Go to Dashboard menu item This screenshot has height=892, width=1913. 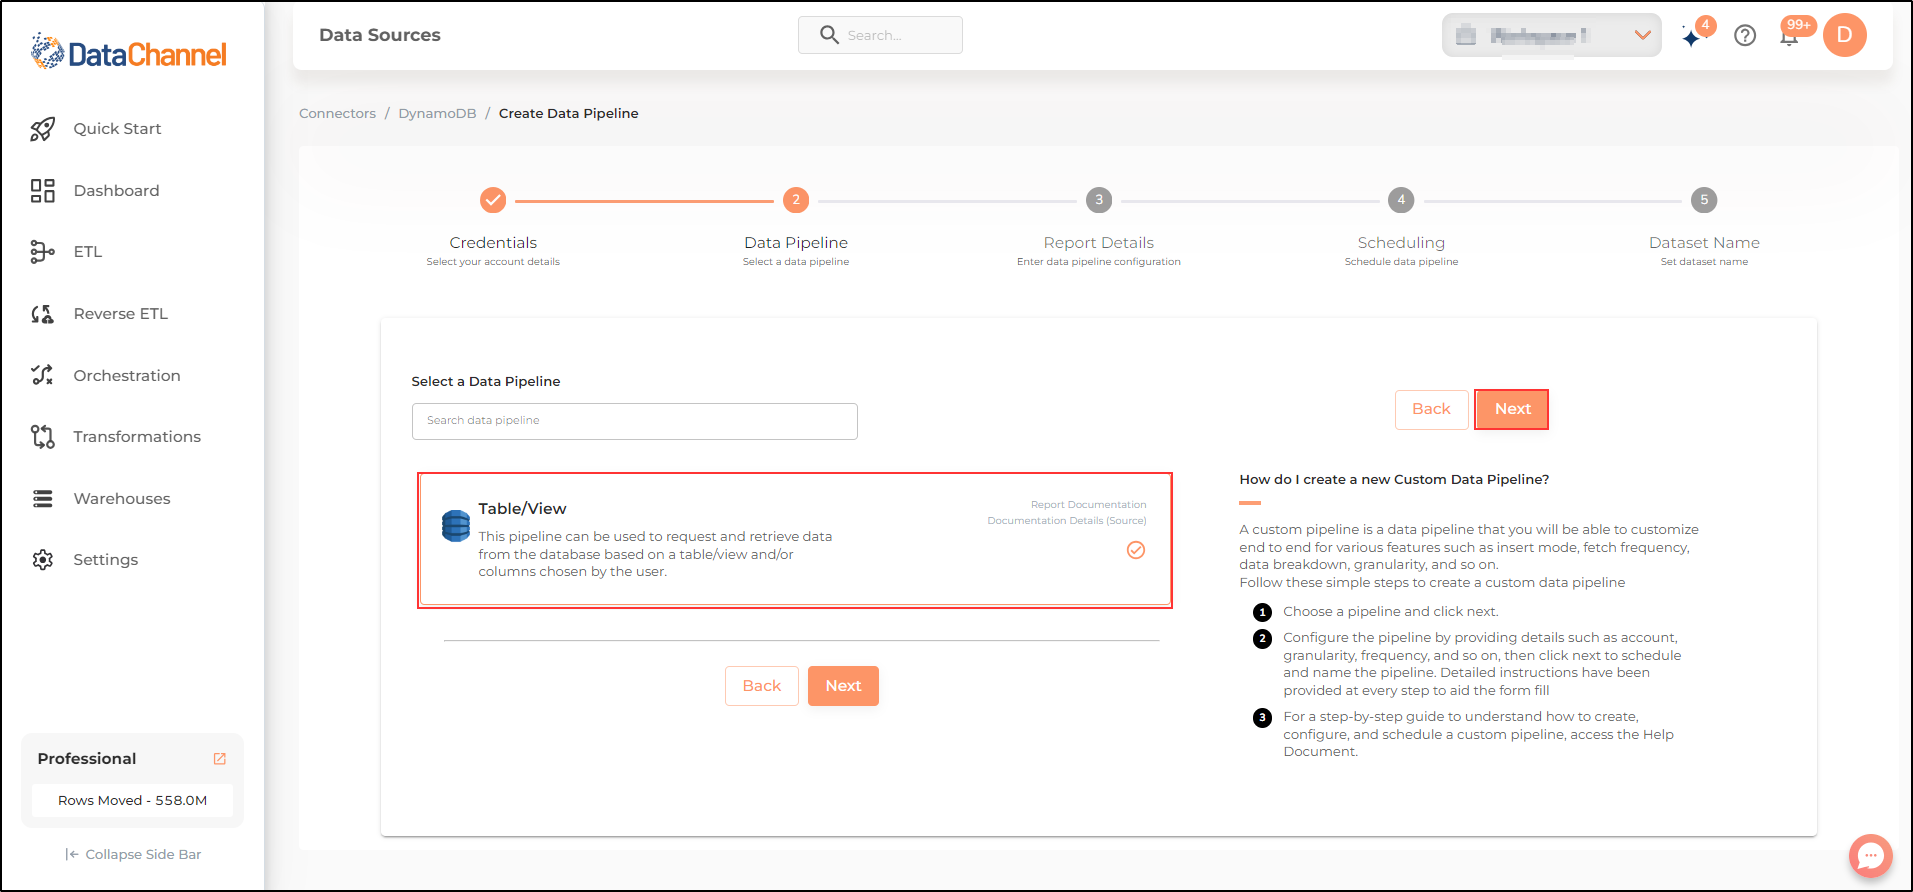tap(116, 191)
